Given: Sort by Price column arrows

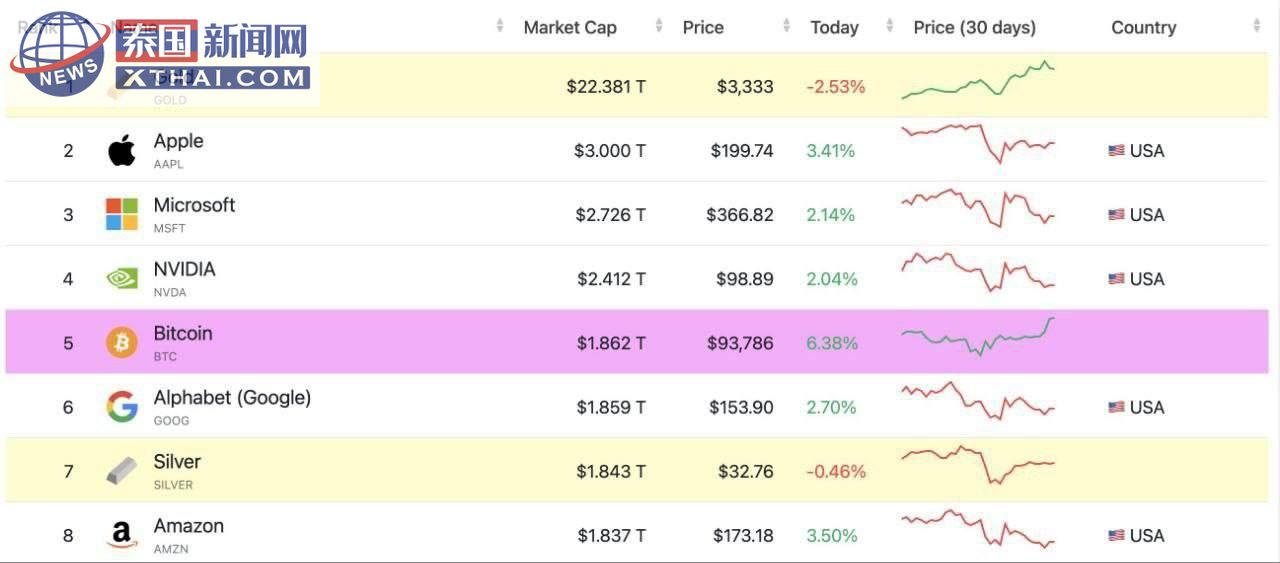Looking at the screenshot, I should coord(787,27).
